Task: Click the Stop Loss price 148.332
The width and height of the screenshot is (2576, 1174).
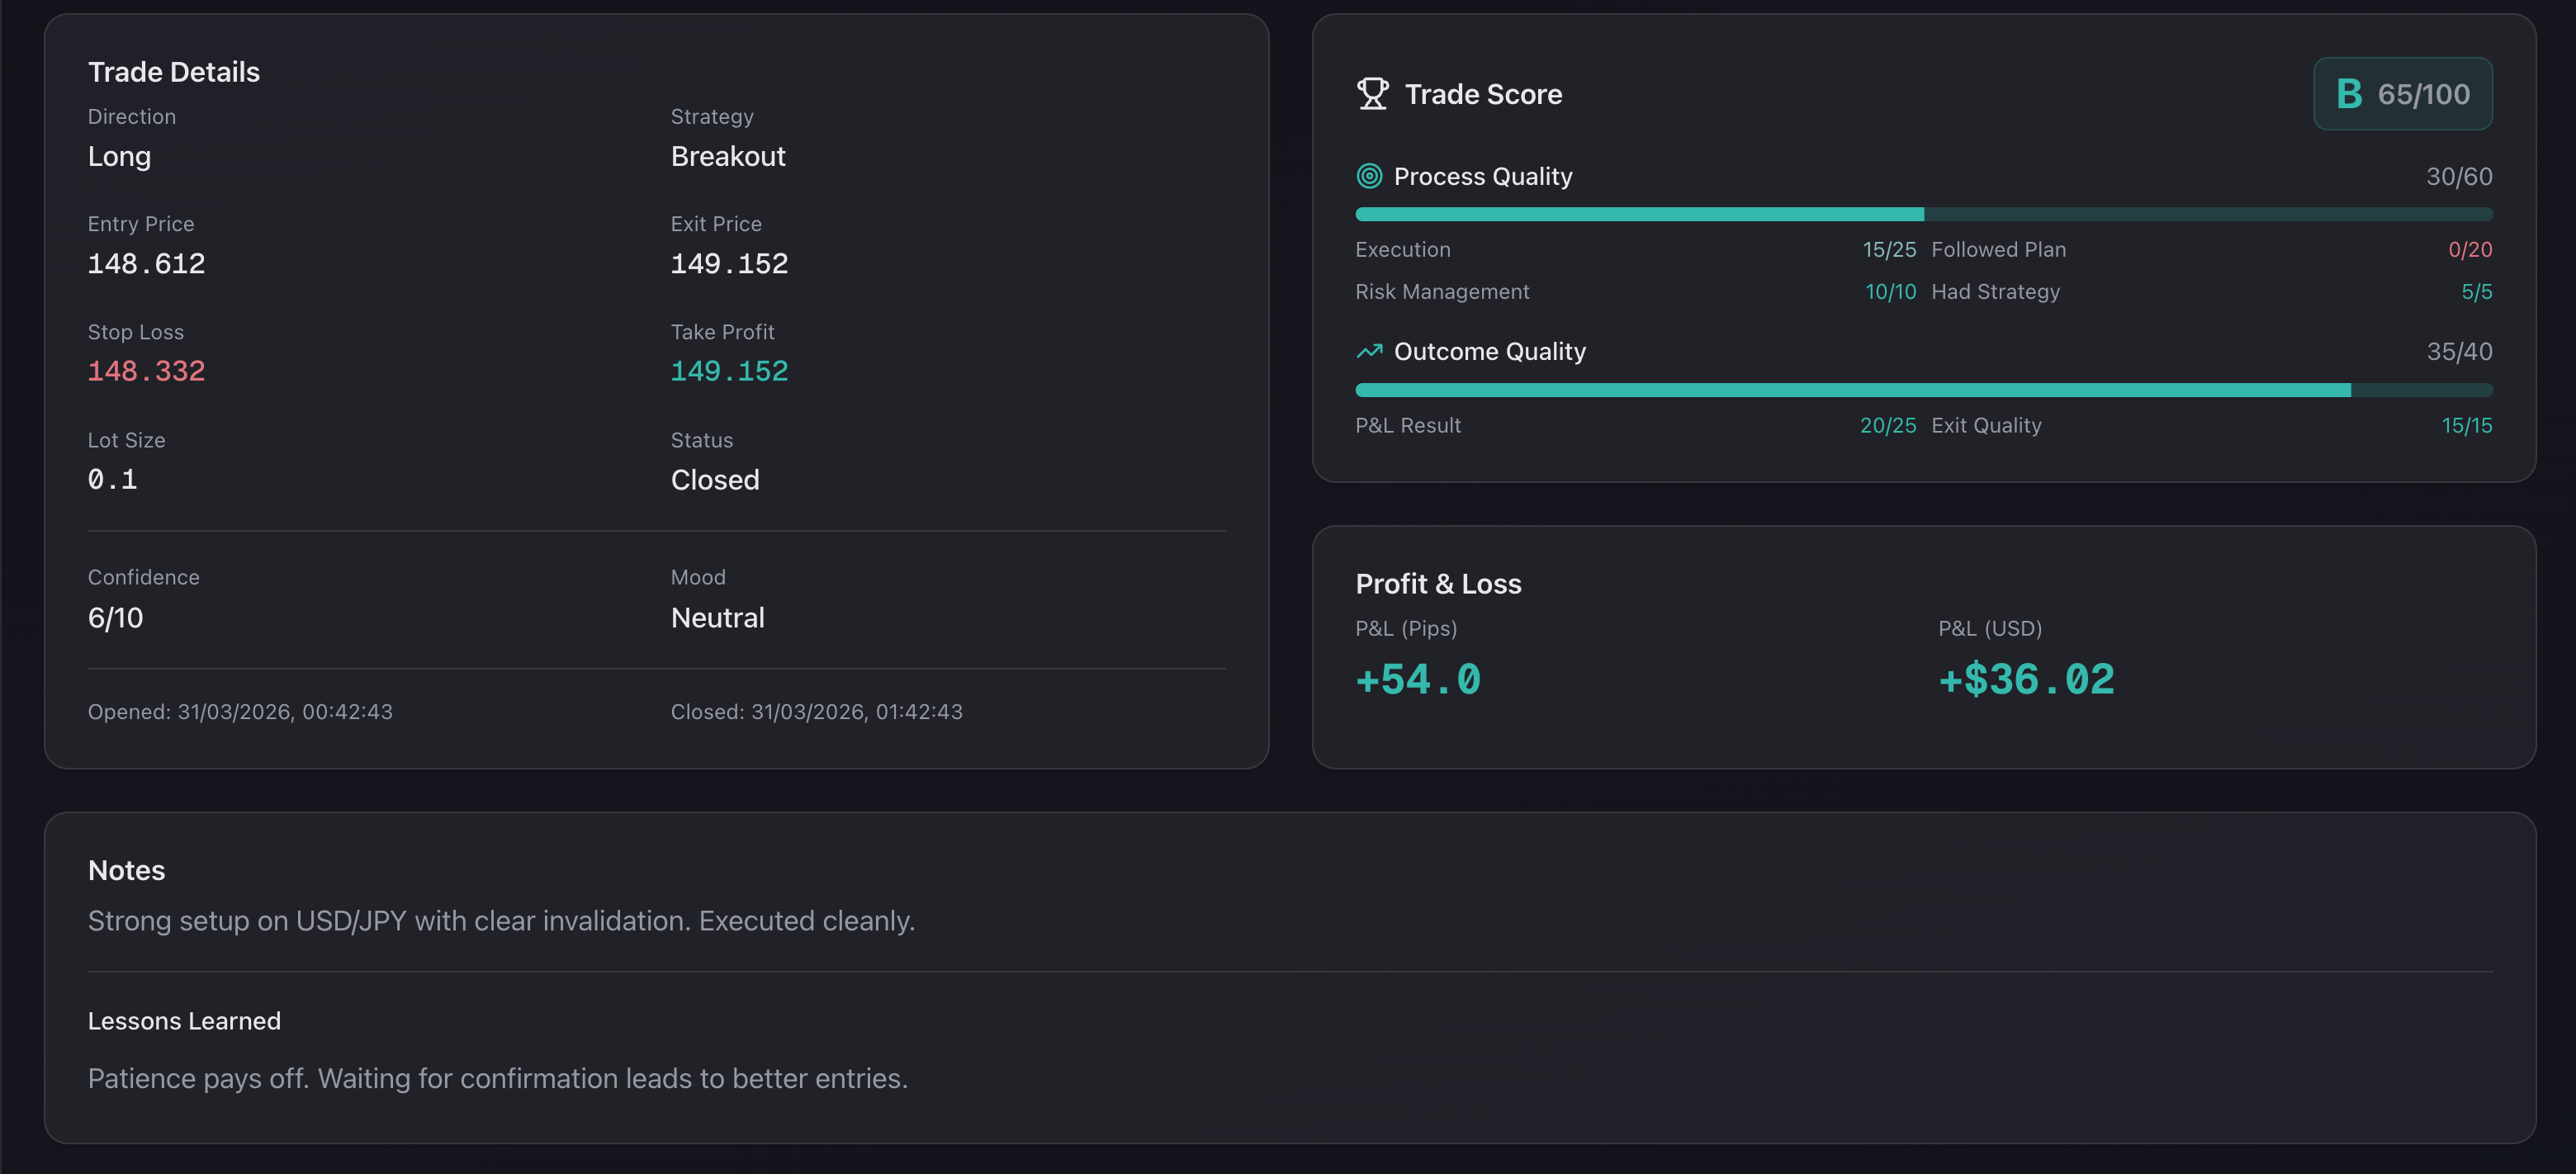Action: point(147,370)
